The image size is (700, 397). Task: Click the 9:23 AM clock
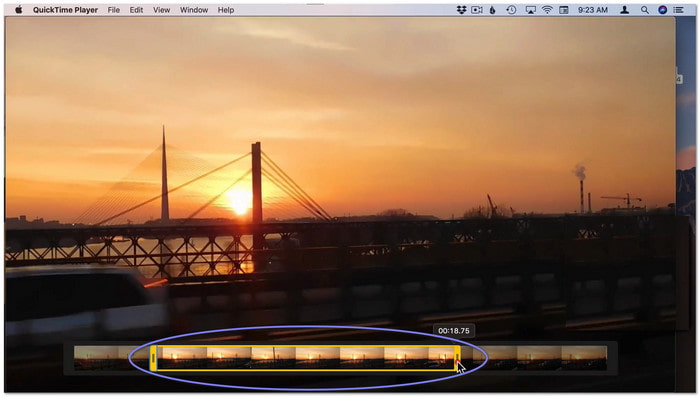point(592,10)
